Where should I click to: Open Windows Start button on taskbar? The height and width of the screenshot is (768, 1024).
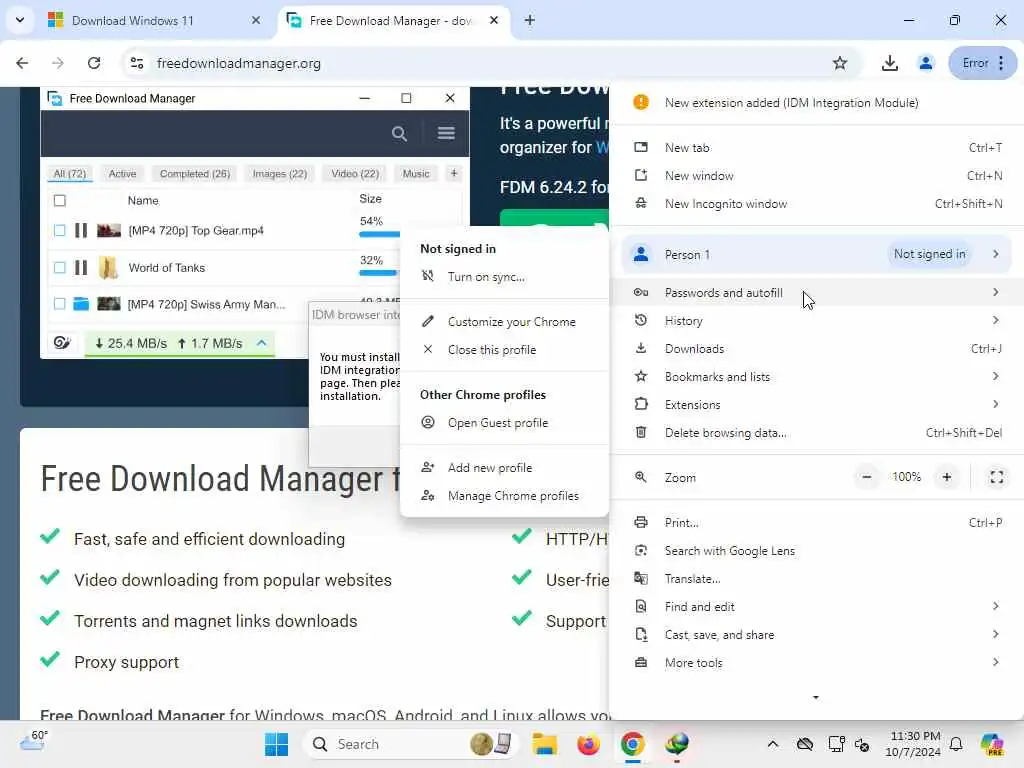coord(276,744)
